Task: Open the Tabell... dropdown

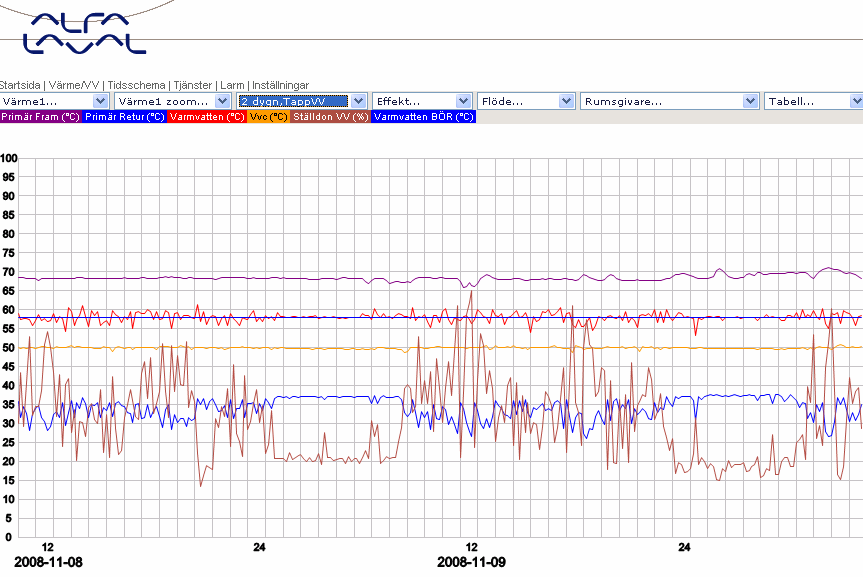Action: click(x=813, y=101)
